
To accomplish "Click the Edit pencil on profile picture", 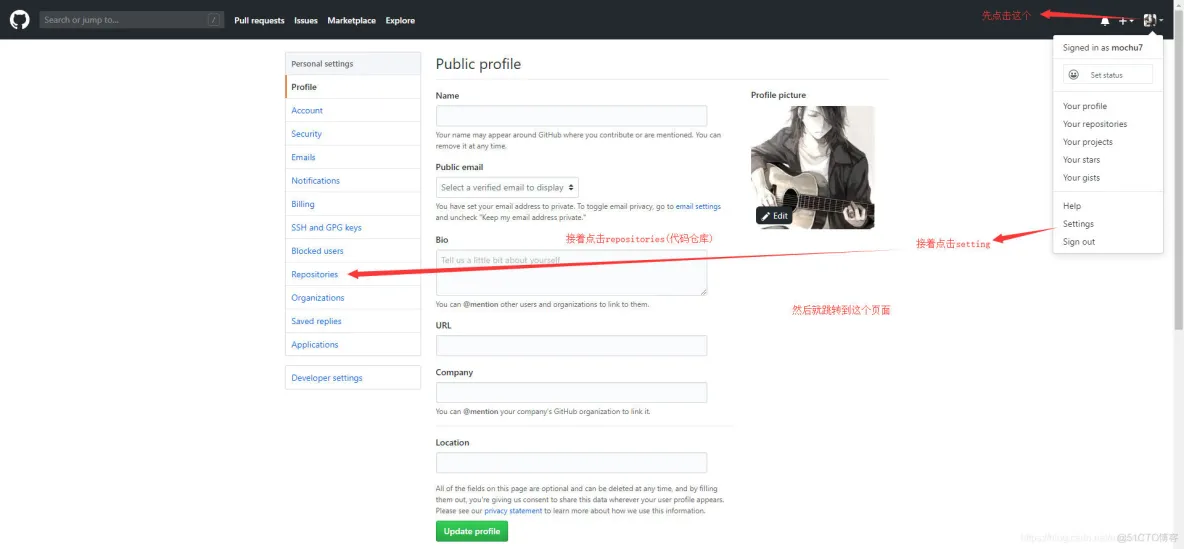I will [x=774, y=216].
